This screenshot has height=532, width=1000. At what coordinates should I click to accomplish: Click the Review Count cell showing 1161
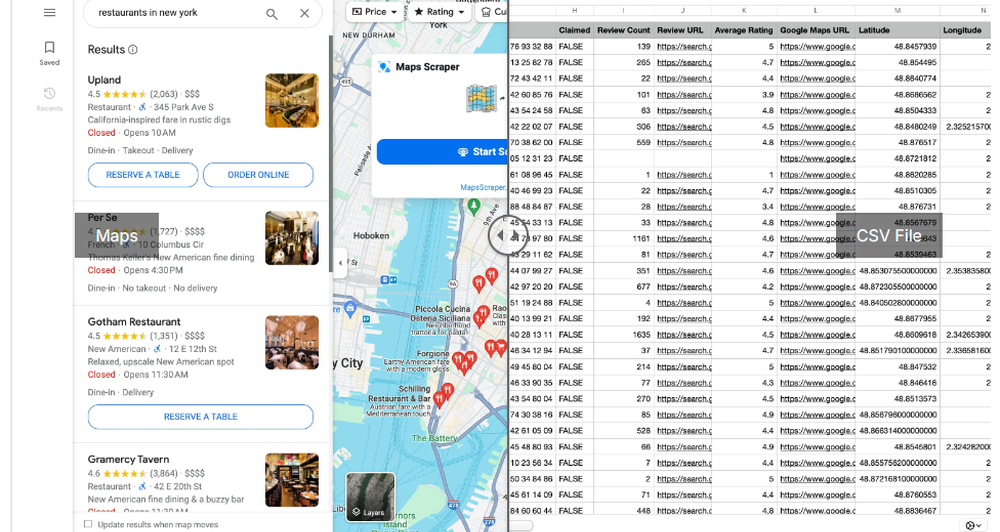point(624,239)
